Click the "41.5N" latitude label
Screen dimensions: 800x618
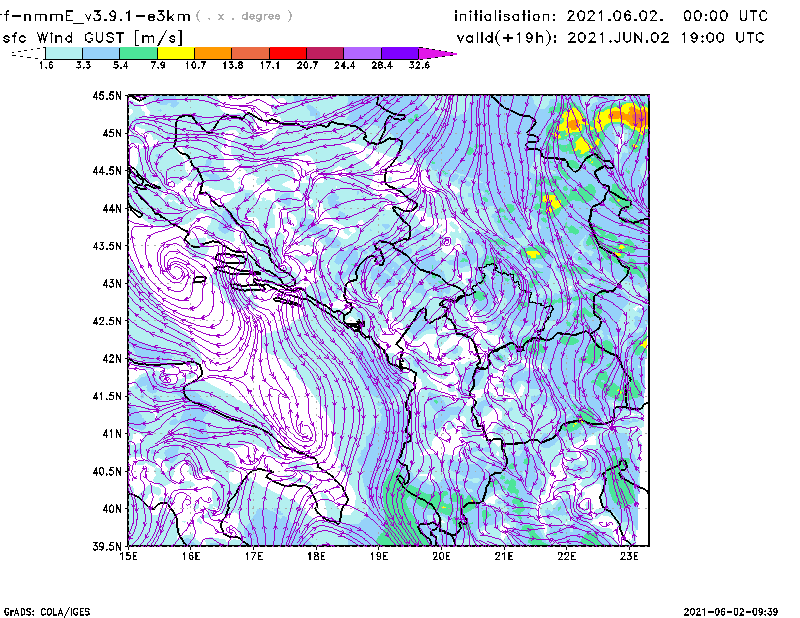pyautogui.click(x=107, y=396)
